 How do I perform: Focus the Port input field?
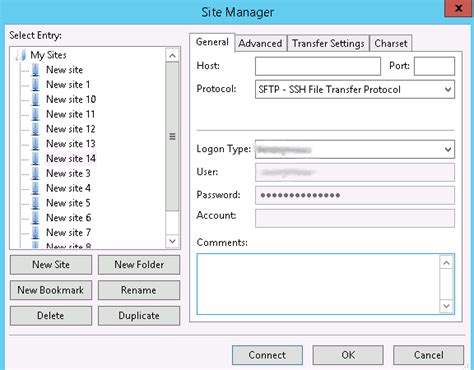[434, 66]
